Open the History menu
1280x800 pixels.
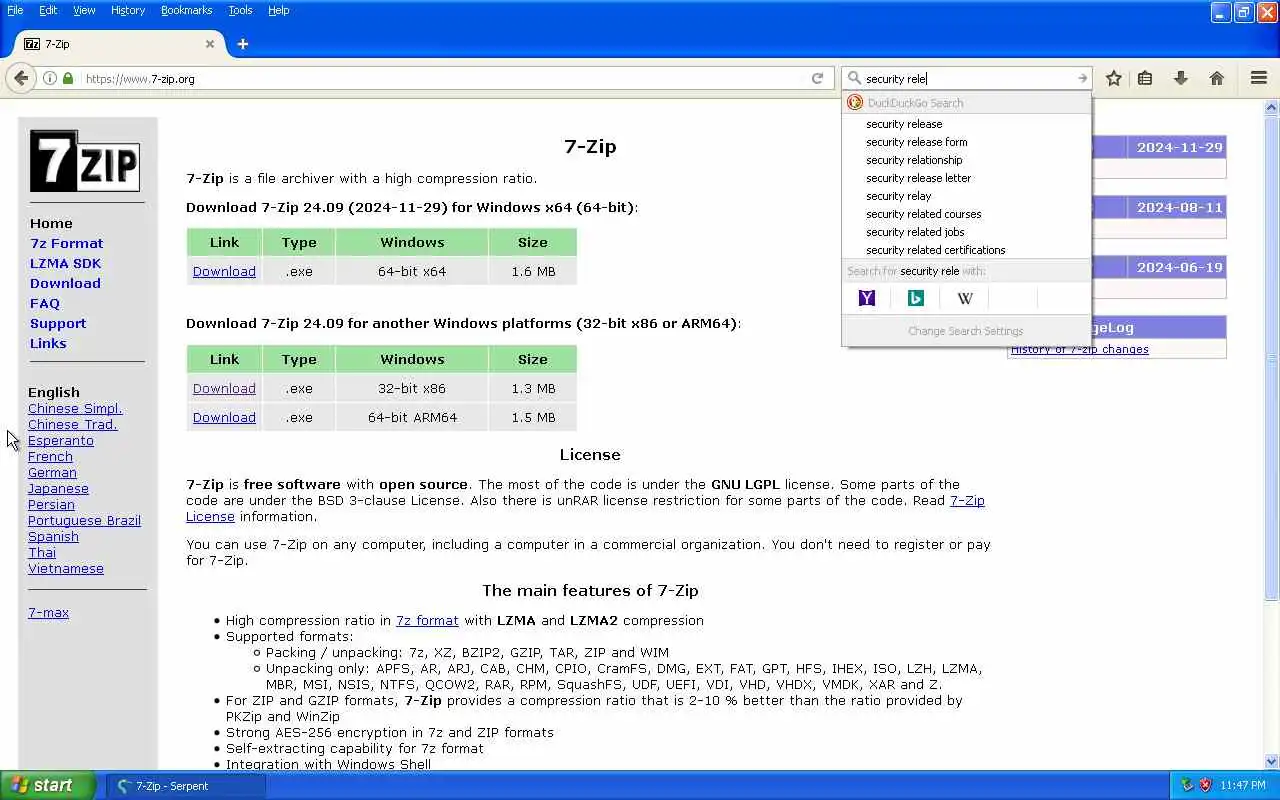click(x=128, y=10)
